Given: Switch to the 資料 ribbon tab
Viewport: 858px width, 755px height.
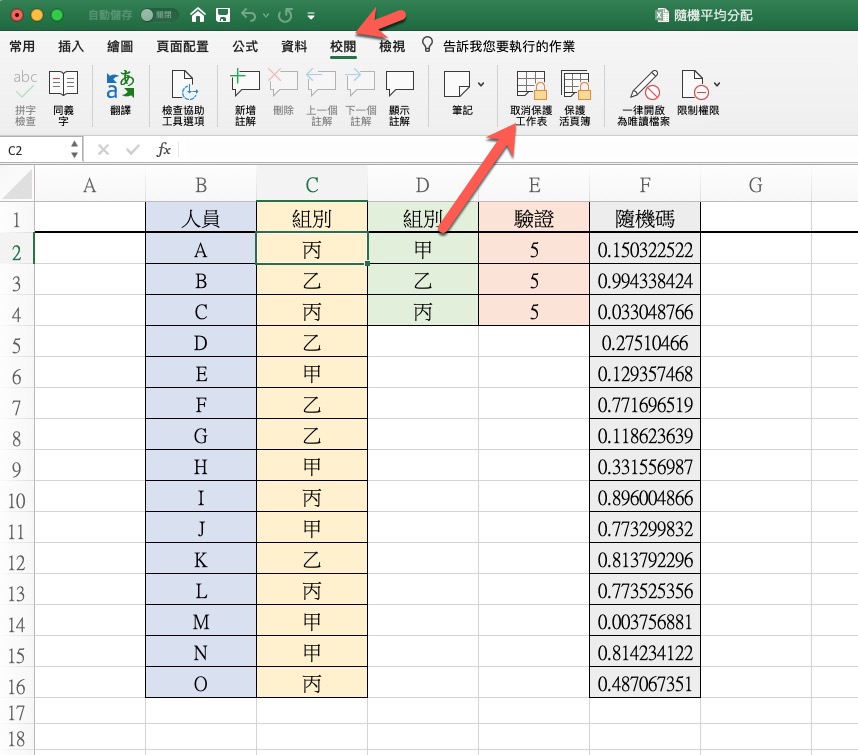Looking at the screenshot, I should [294, 47].
